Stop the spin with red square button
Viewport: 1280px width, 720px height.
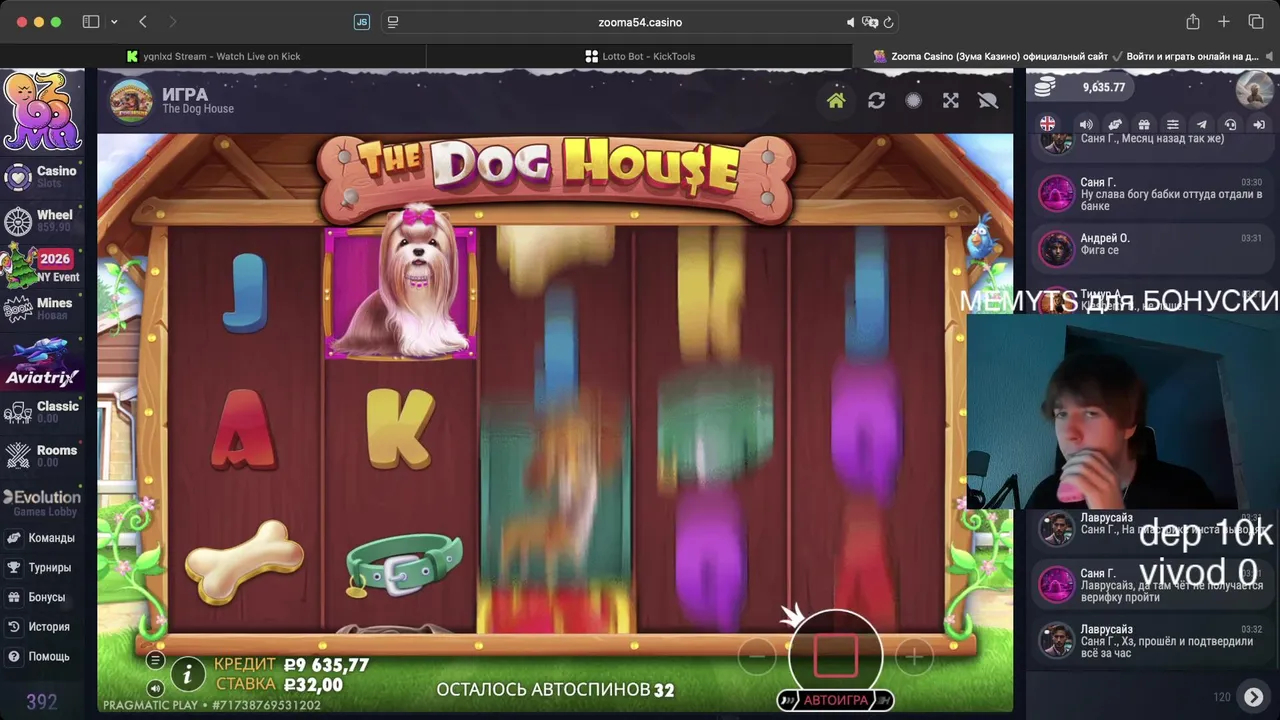pyautogui.click(x=835, y=655)
